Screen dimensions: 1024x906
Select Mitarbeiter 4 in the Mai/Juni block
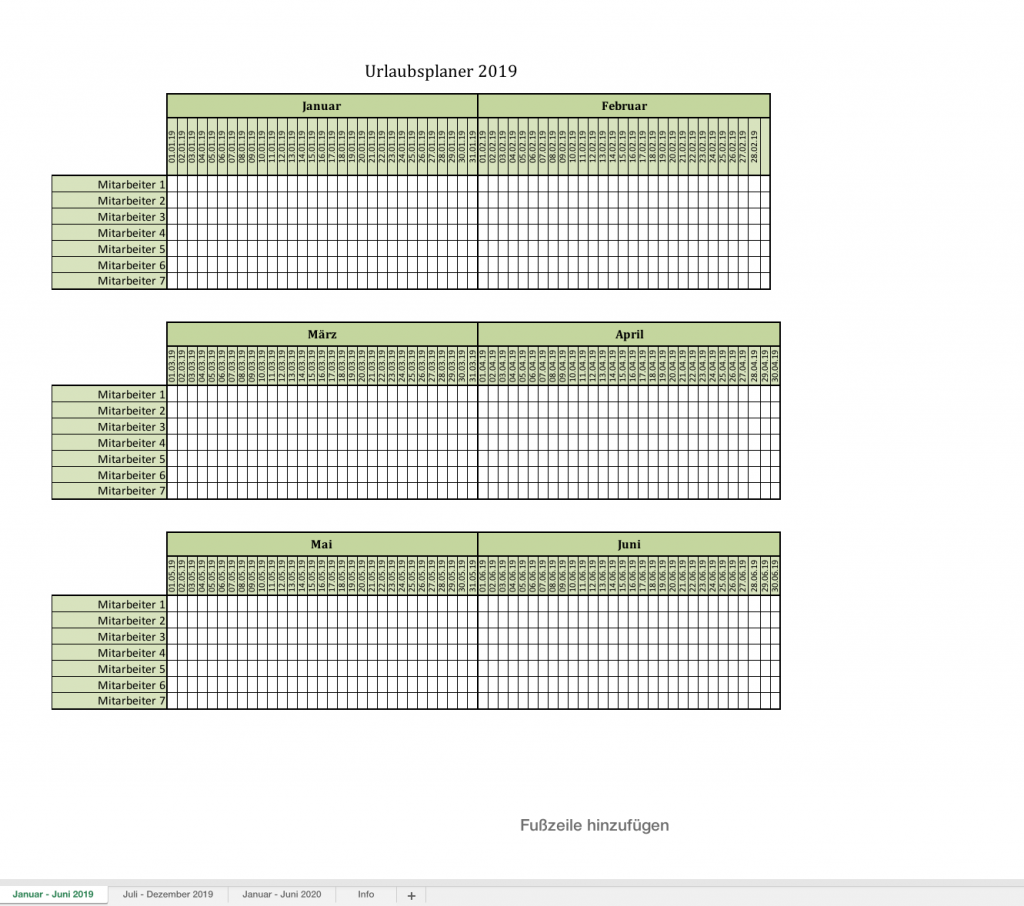109,653
